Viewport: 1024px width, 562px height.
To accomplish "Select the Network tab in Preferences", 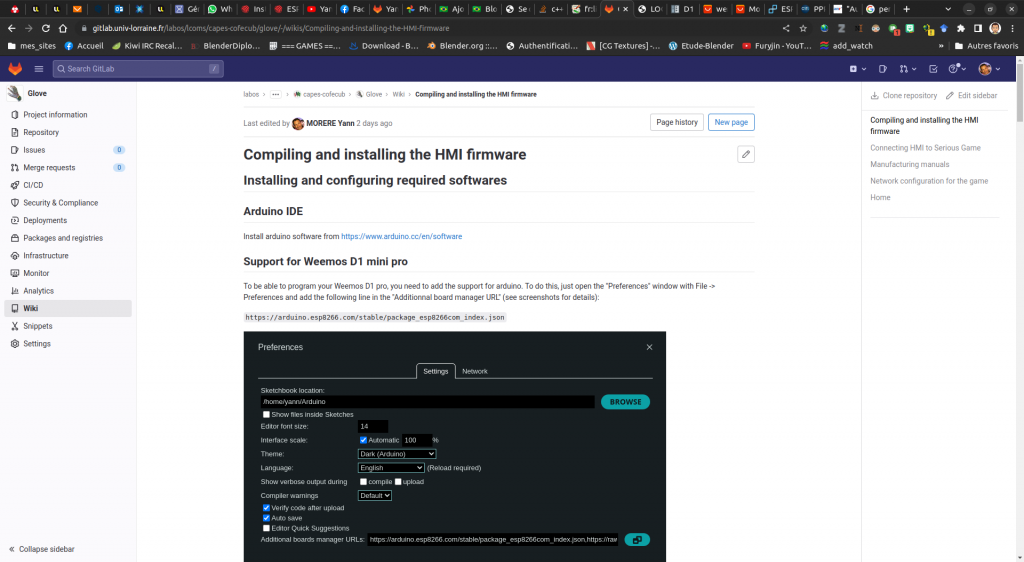I will (x=474, y=371).
